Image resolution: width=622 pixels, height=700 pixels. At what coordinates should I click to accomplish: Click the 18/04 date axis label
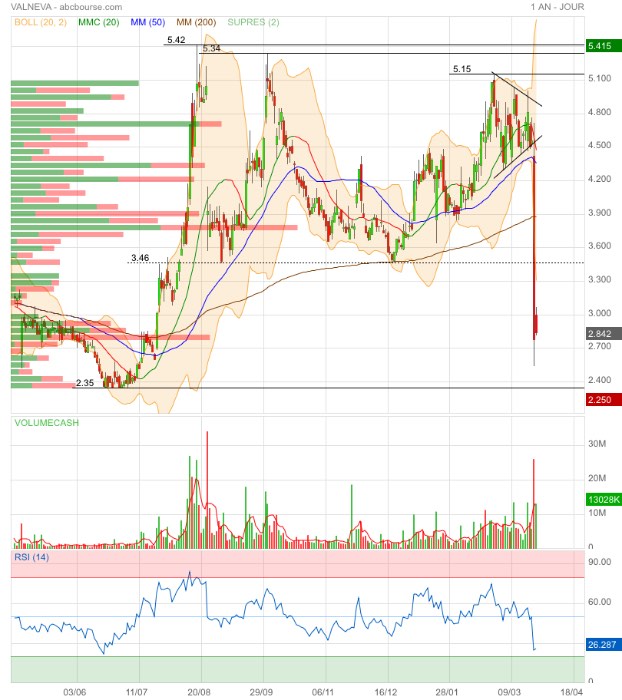point(572,692)
